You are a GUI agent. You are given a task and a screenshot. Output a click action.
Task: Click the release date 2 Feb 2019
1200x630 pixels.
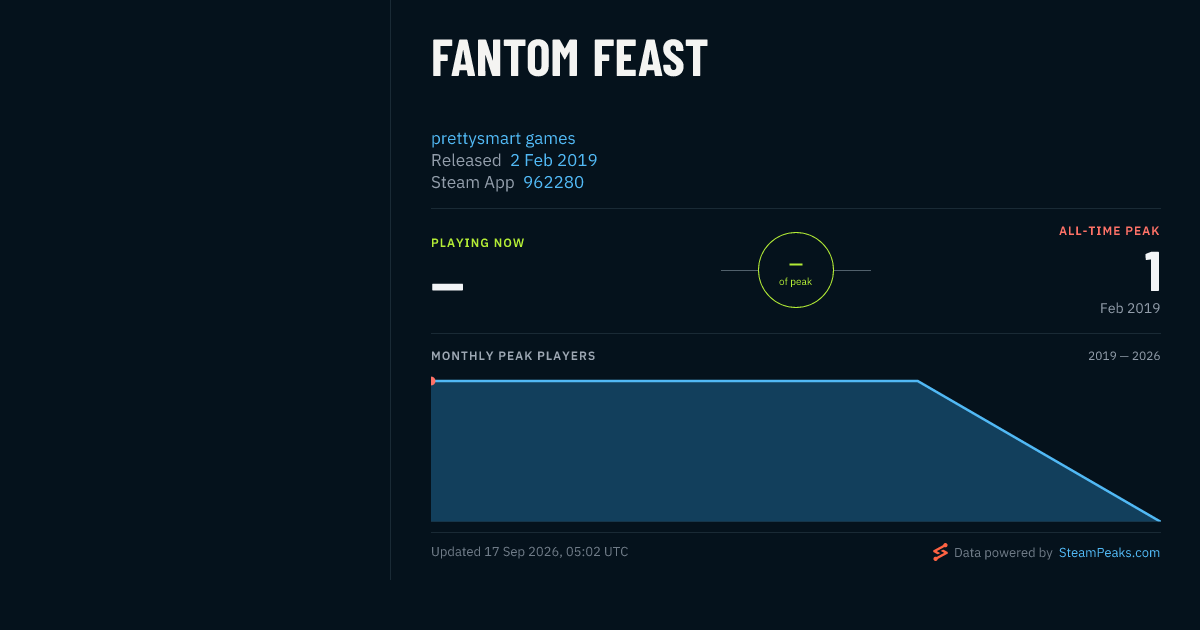(x=554, y=160)
